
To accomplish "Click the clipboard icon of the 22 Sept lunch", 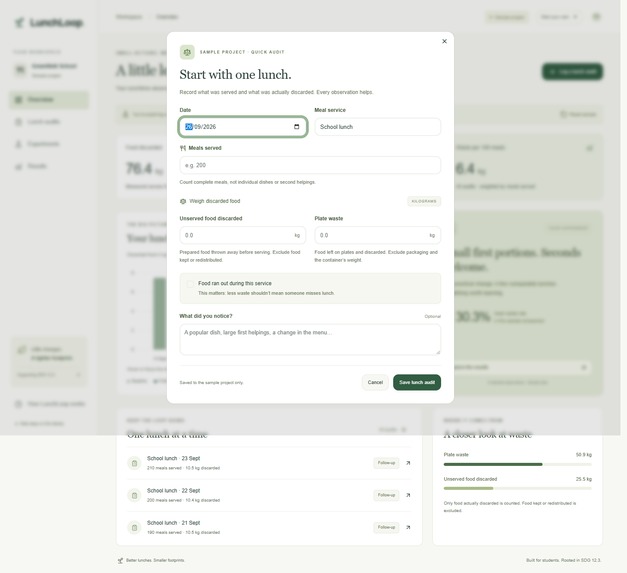I will click(x=134, y=495).
